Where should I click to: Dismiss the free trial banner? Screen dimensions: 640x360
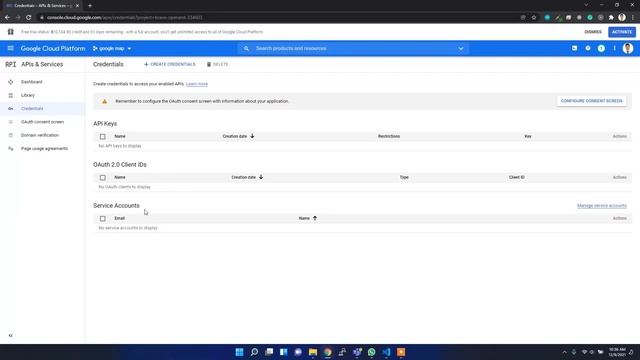coord(593,32)
